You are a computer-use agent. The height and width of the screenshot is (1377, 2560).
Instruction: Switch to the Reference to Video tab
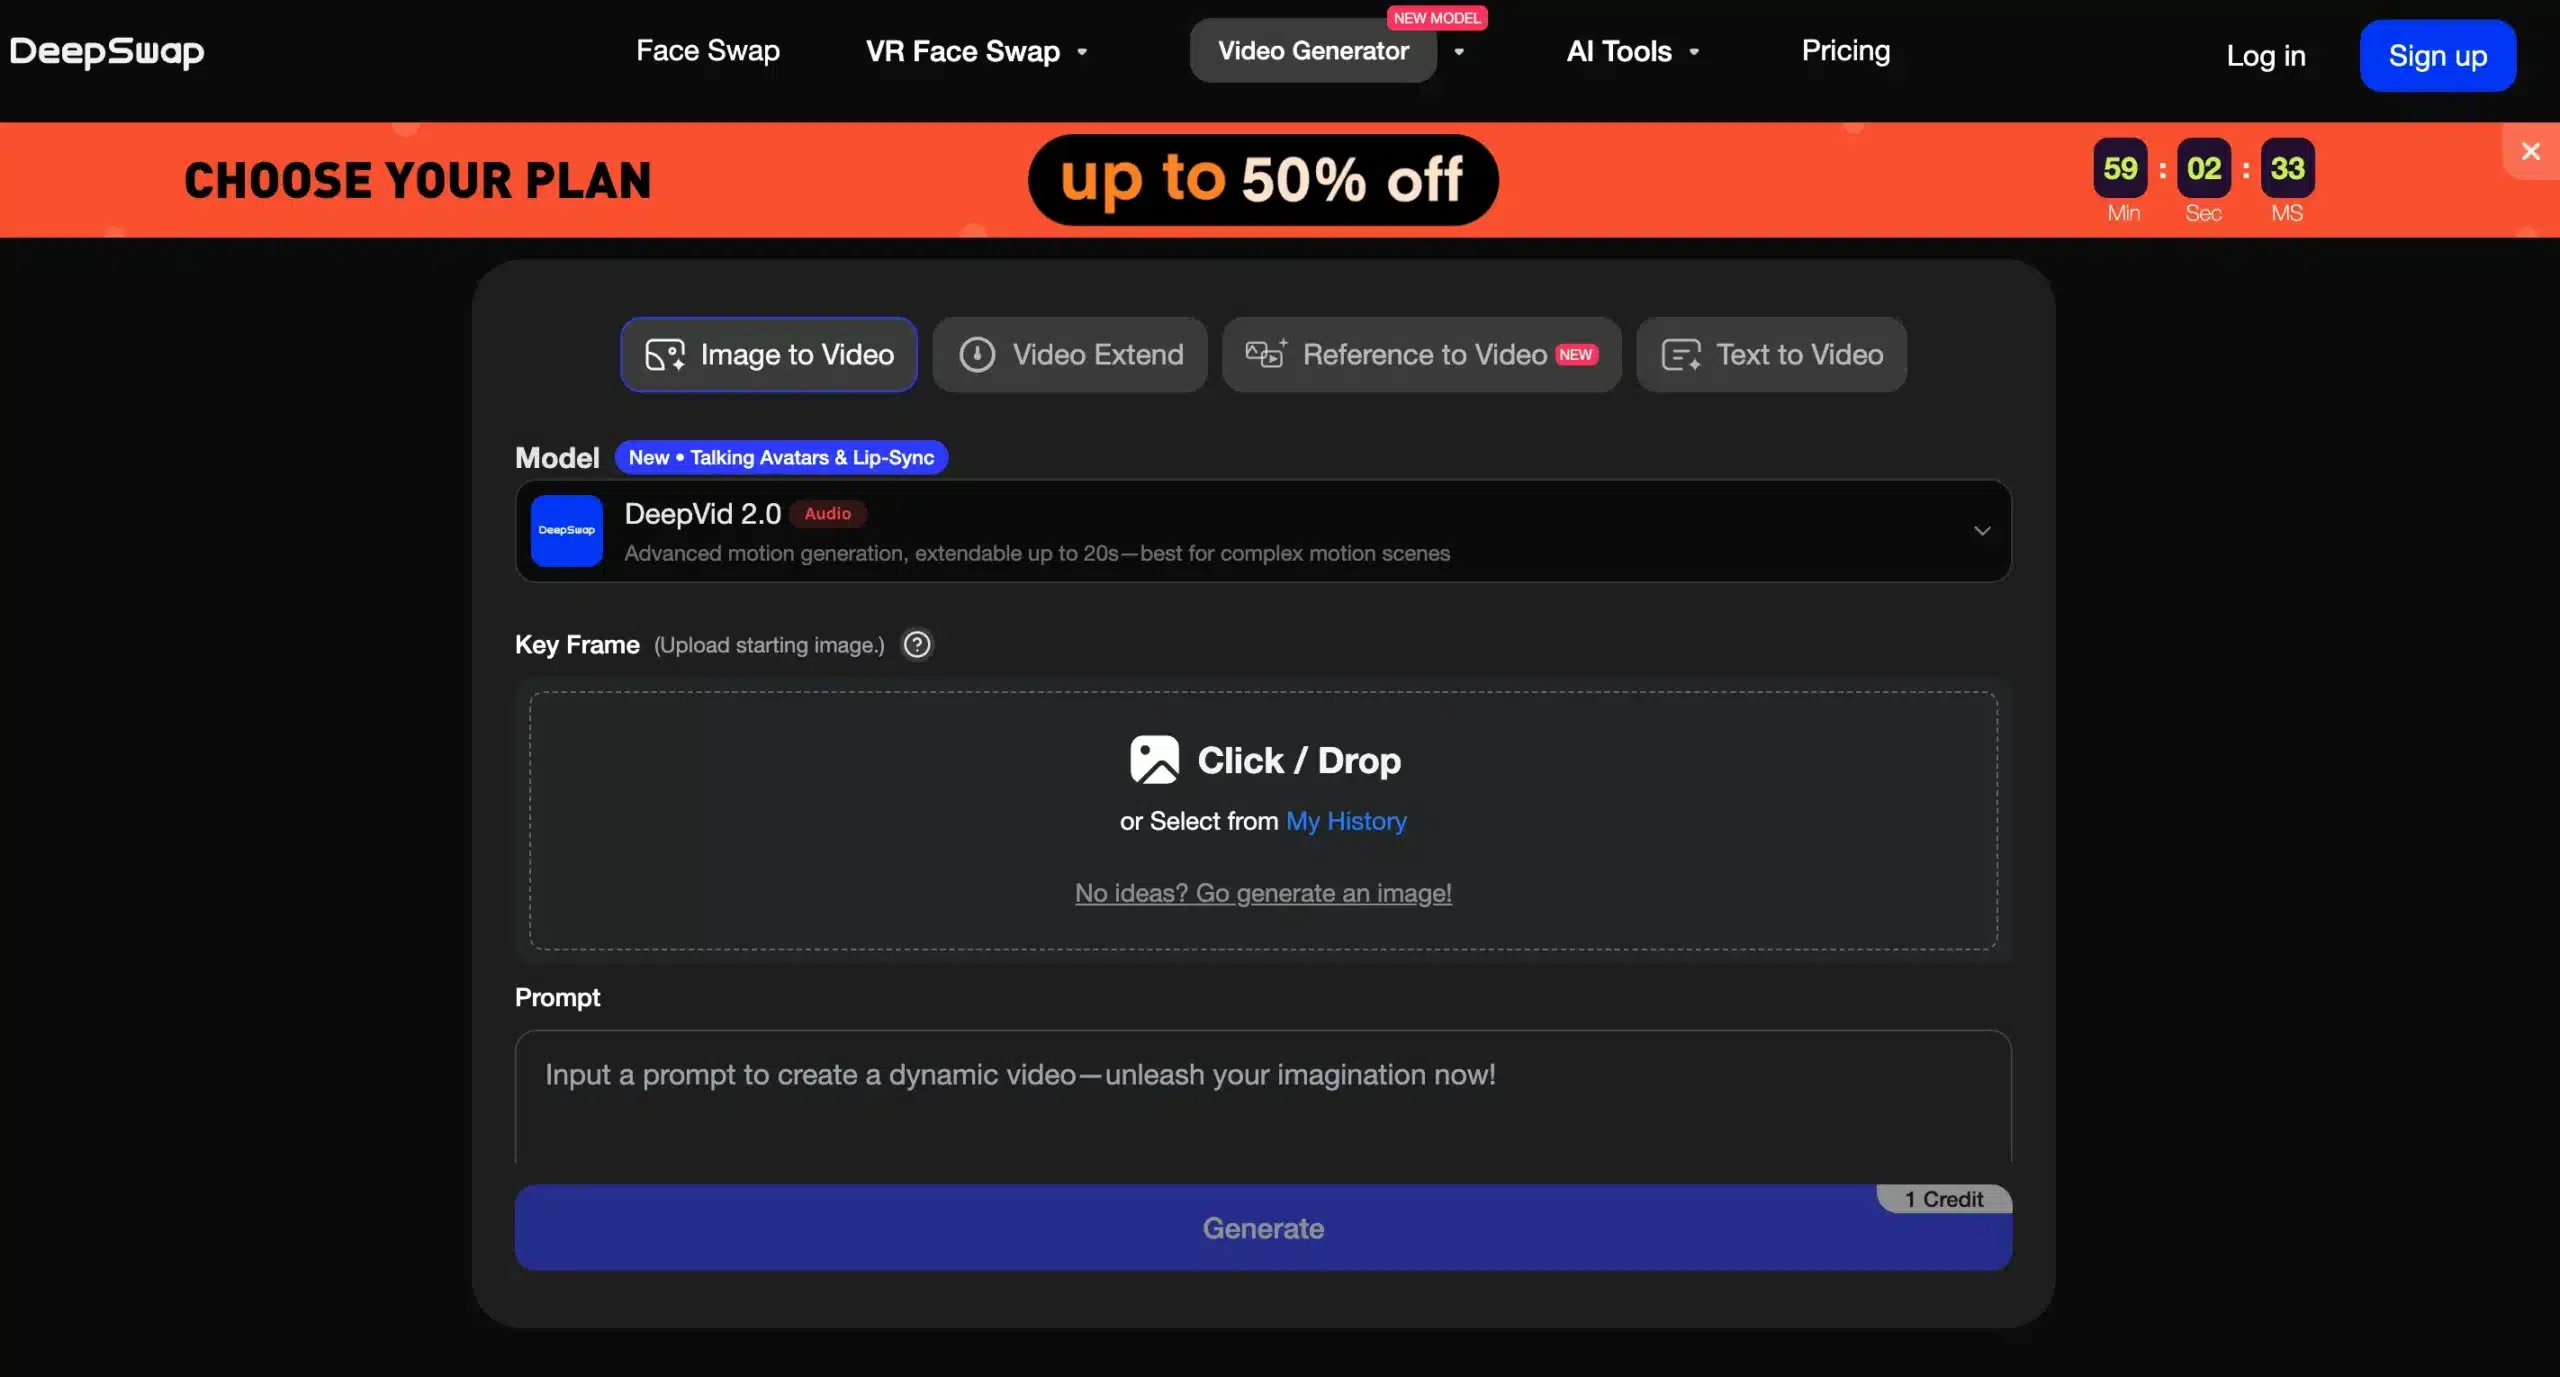pyautogui.click(x=1421, y=355)
